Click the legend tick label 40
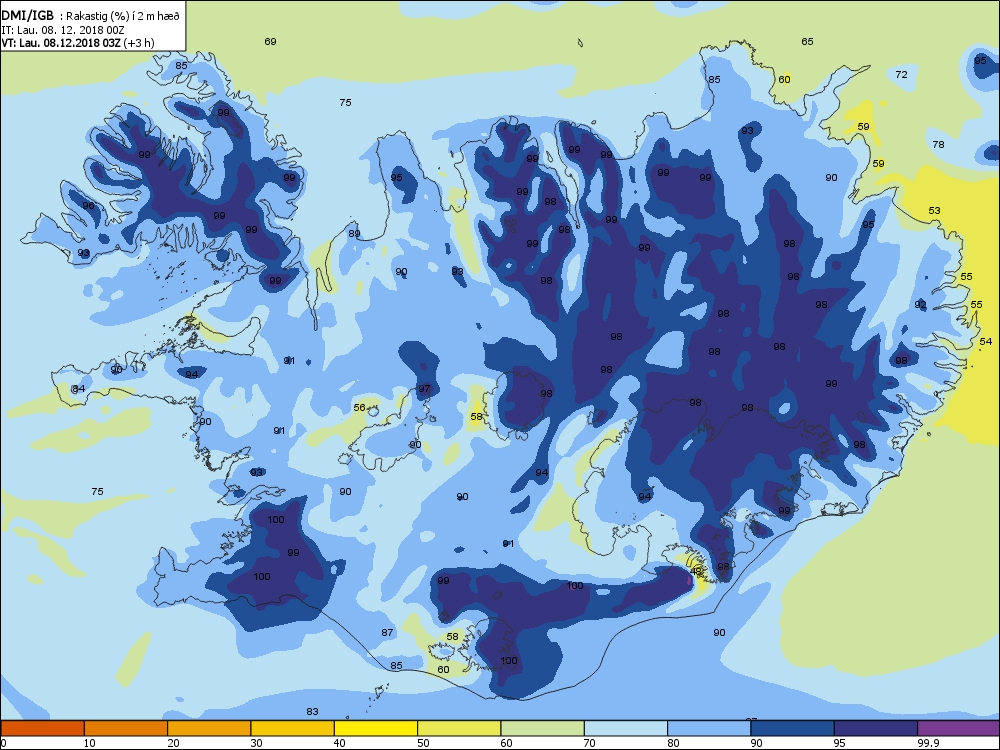This screenshot has height=750, width=1000. click(340, 743)
